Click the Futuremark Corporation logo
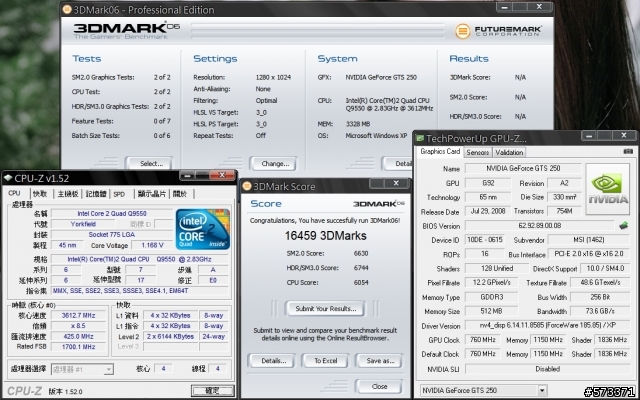The width and height of the screenshot is (640, 400). click(x=498, y=31)
